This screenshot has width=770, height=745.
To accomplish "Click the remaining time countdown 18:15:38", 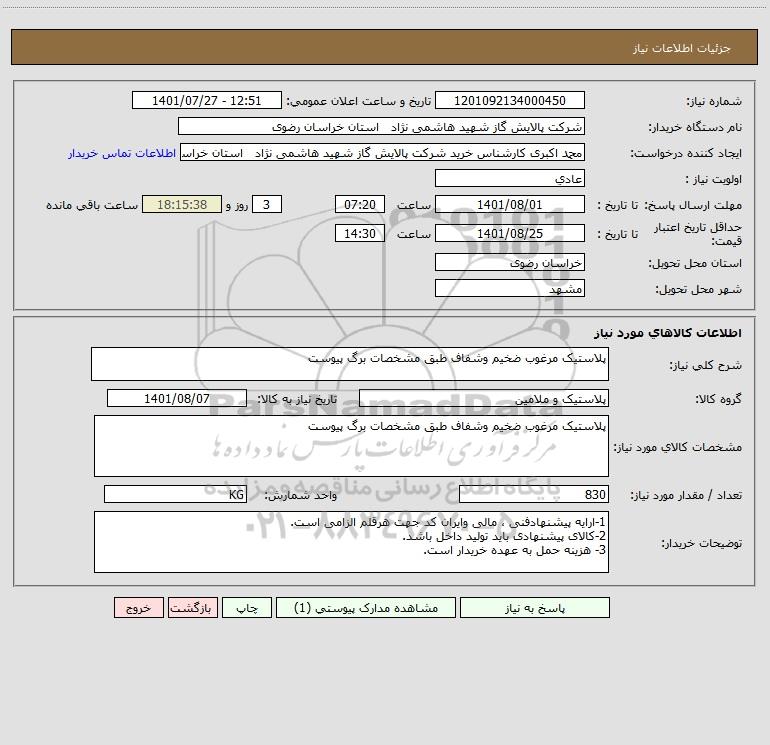I will [182, 204].
